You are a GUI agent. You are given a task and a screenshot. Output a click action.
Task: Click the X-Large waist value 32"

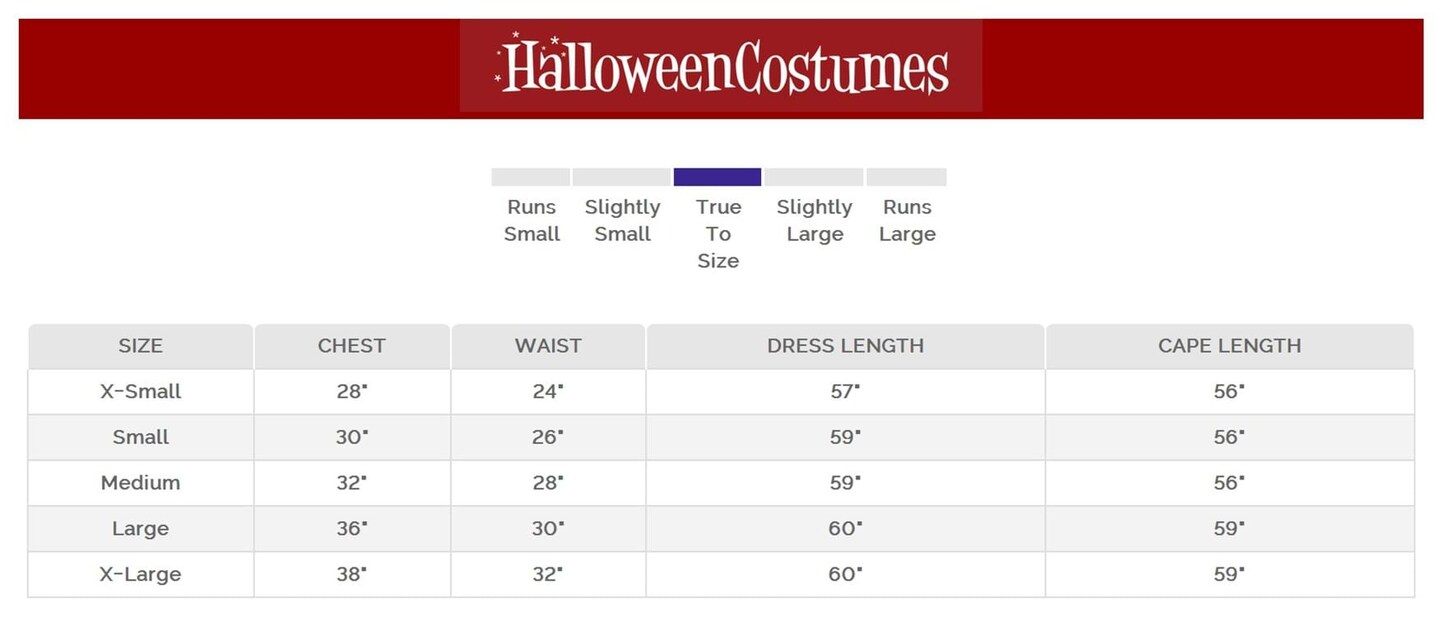click(x=548, y=575)
